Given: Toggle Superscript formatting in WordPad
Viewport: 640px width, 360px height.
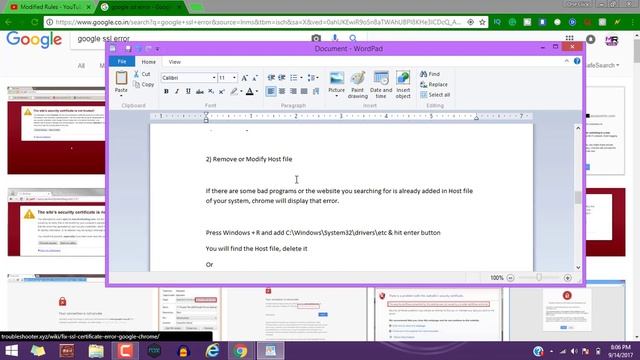Looking at the screenshot, I should (x=222, y=91).
